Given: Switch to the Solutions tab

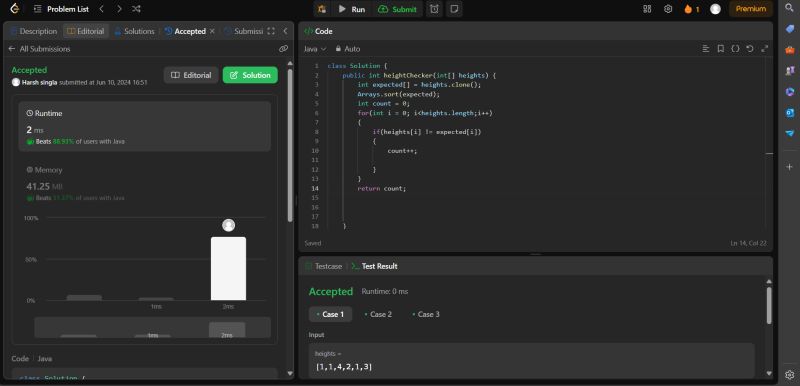Looking at the screenshot, I should [x=134, y=31].
